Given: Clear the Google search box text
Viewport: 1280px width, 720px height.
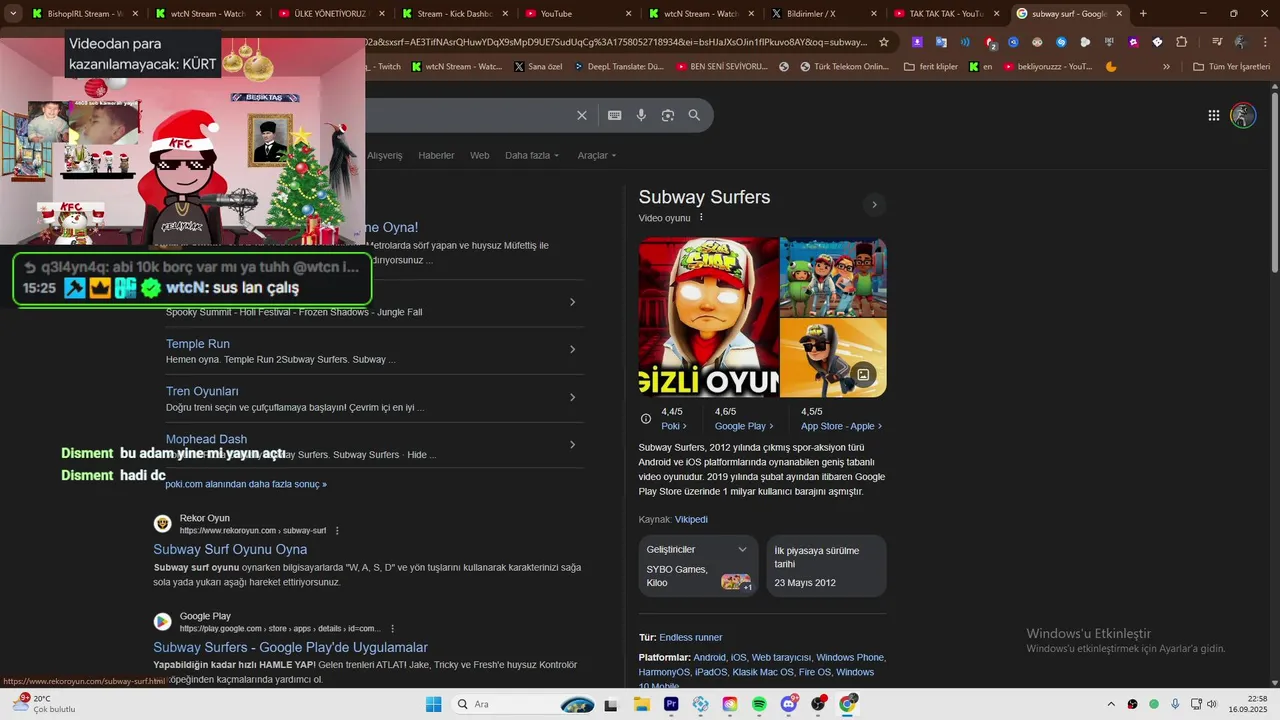Looking at the screenshot, I should point(582,115).
